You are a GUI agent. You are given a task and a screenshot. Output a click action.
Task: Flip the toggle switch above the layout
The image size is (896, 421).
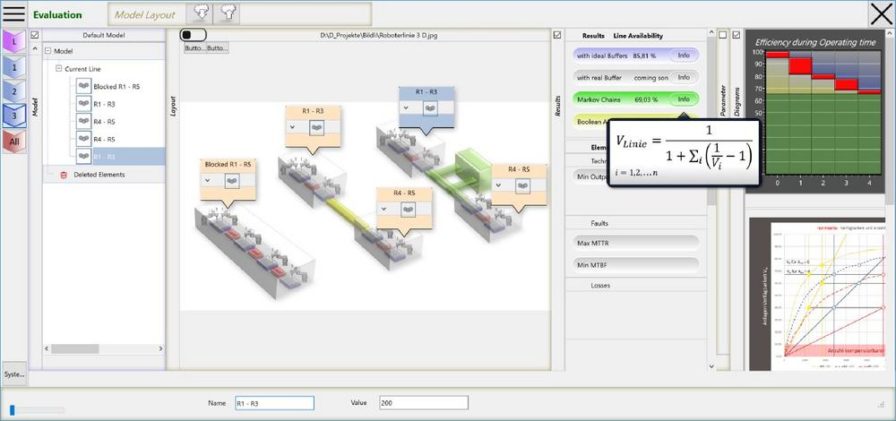pyautogui.click(x=193, y=35)
